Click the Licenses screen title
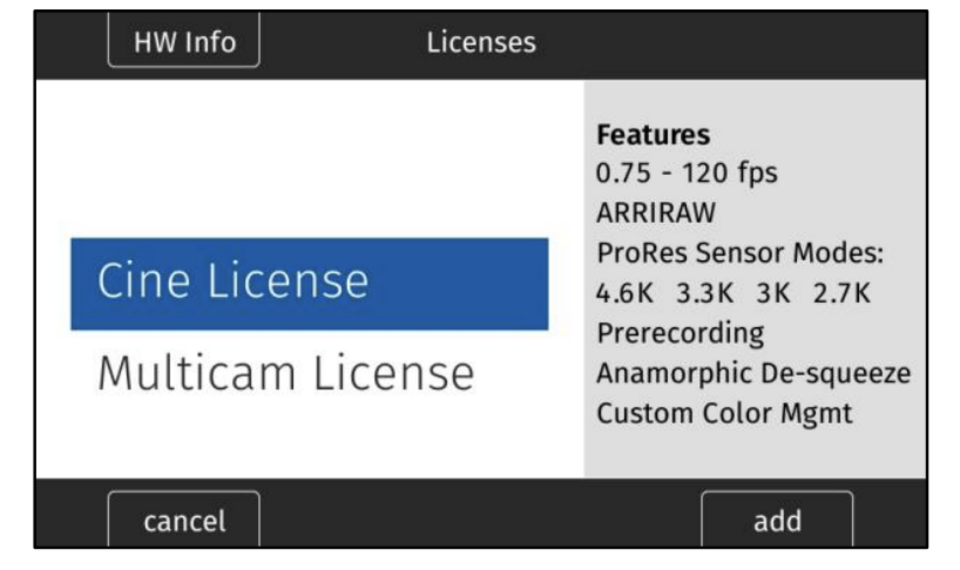960x570 pixels. point(481,43)
